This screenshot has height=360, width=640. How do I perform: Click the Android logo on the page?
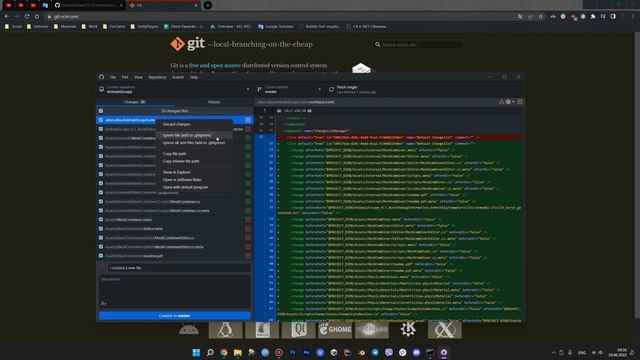(189, 329)
